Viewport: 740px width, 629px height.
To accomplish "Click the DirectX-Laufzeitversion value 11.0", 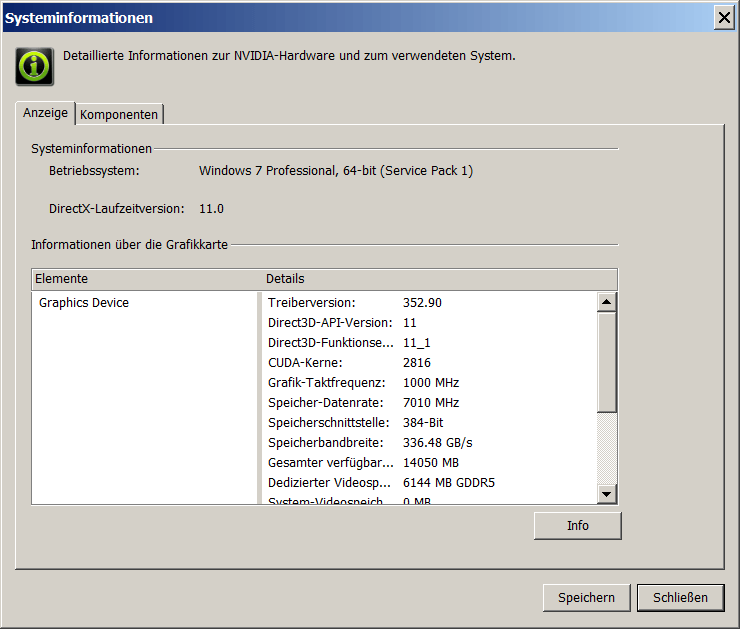I will click(211, 209).
